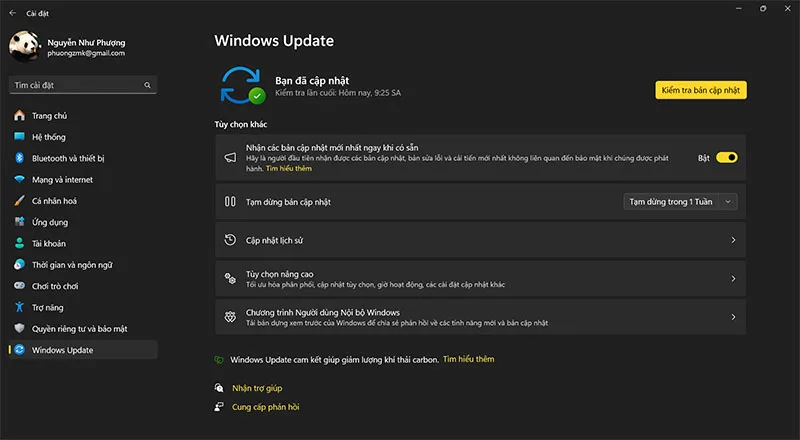This screenshot has height=440, width=800.
Task: Click the email phuongzmk@gmail.com
Action: [x=86, y=53]
